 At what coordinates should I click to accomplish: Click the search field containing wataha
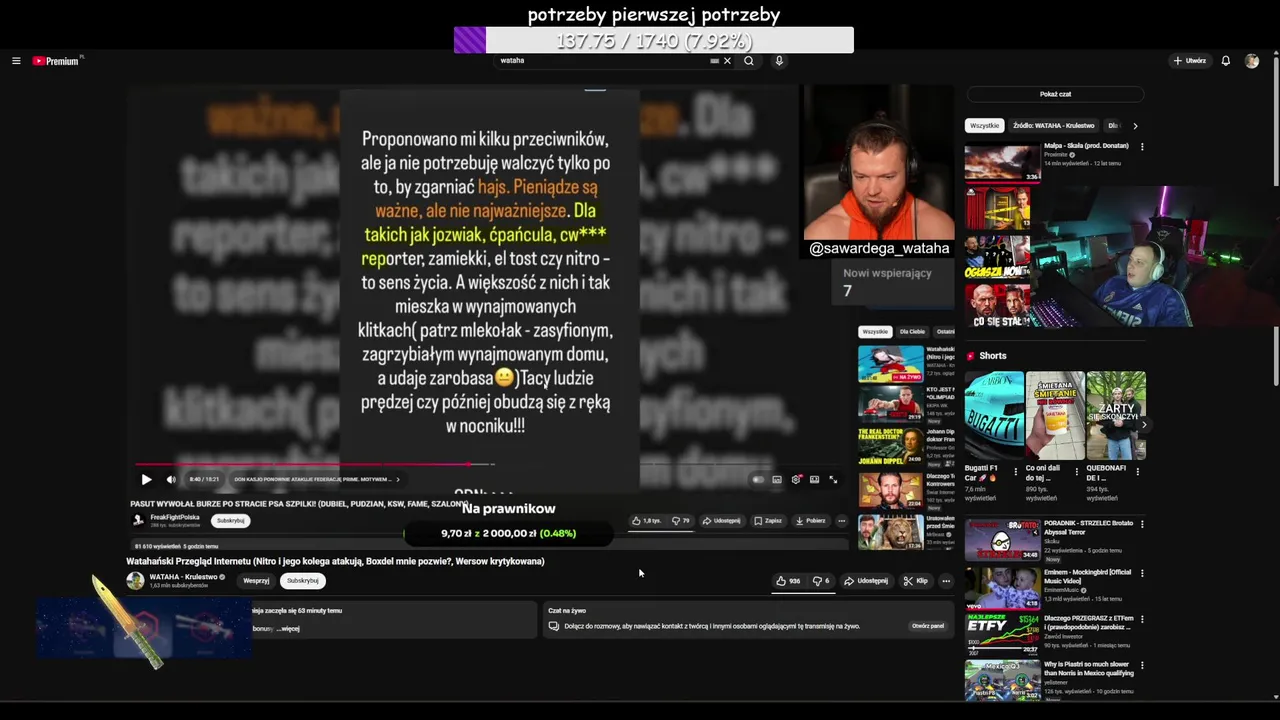pos(600,61)
